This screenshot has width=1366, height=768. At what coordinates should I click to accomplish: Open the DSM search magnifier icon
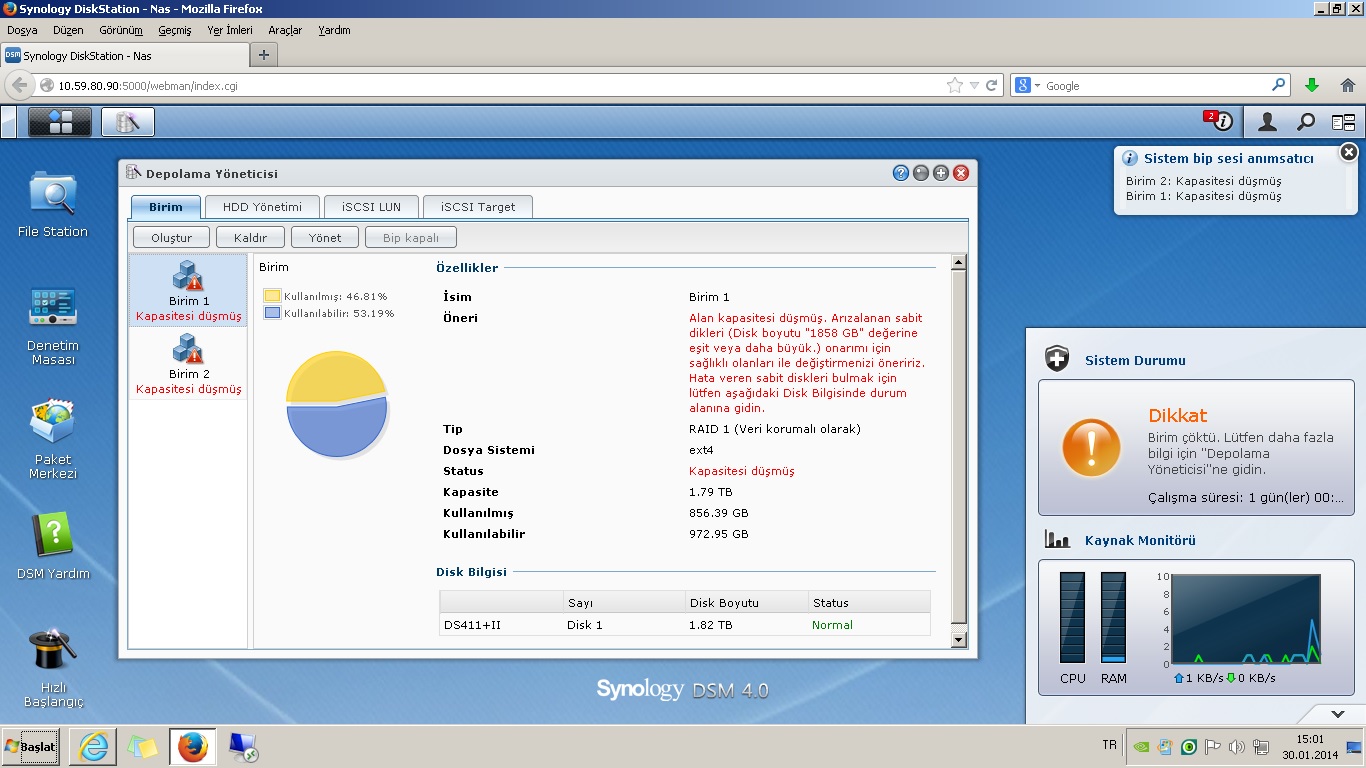[x=1306, y=122]
